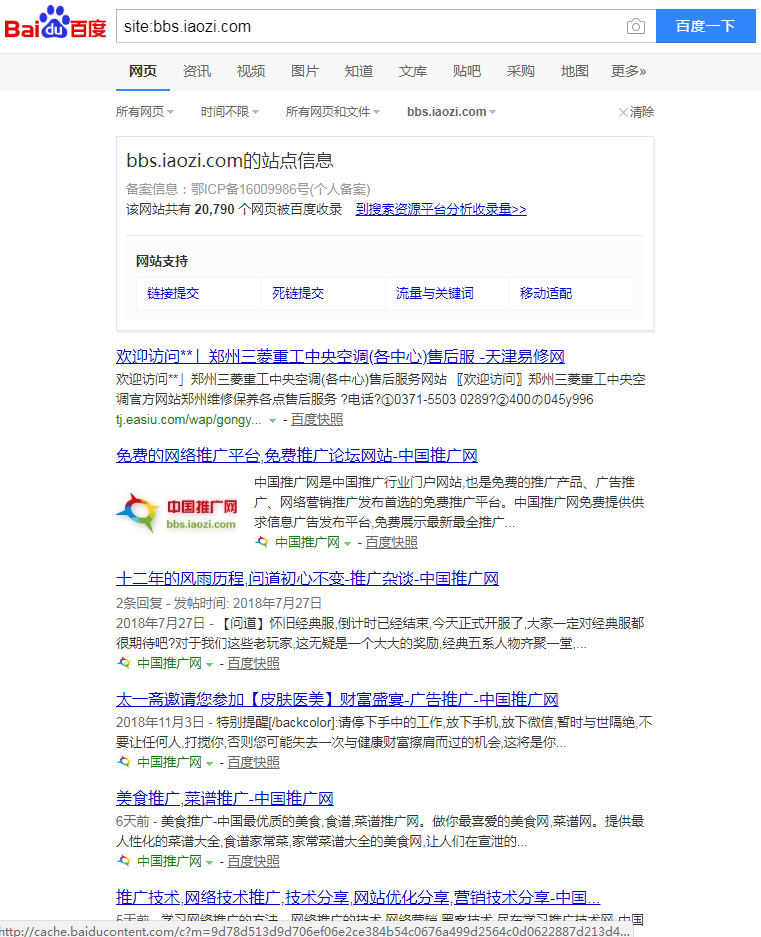The height and width of the screenshot is (937, 761).
Task: Open 百度快照 for the 十二年的风雨历程 result
Action: tap(253, 663)
